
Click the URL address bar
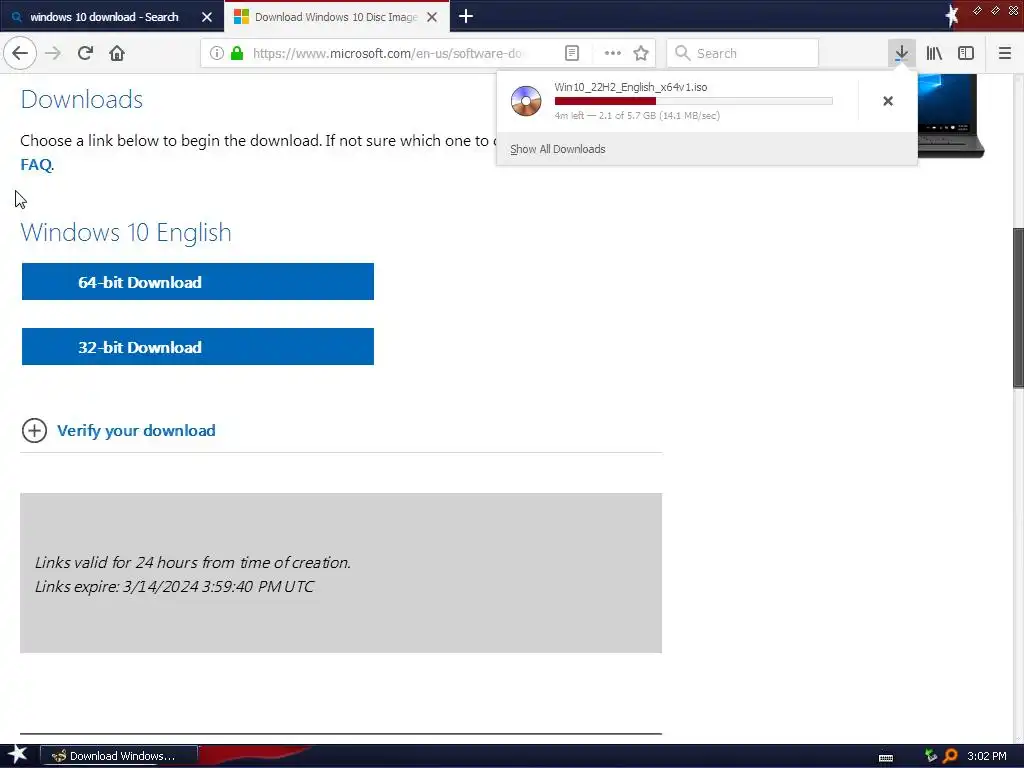(387, 53)
